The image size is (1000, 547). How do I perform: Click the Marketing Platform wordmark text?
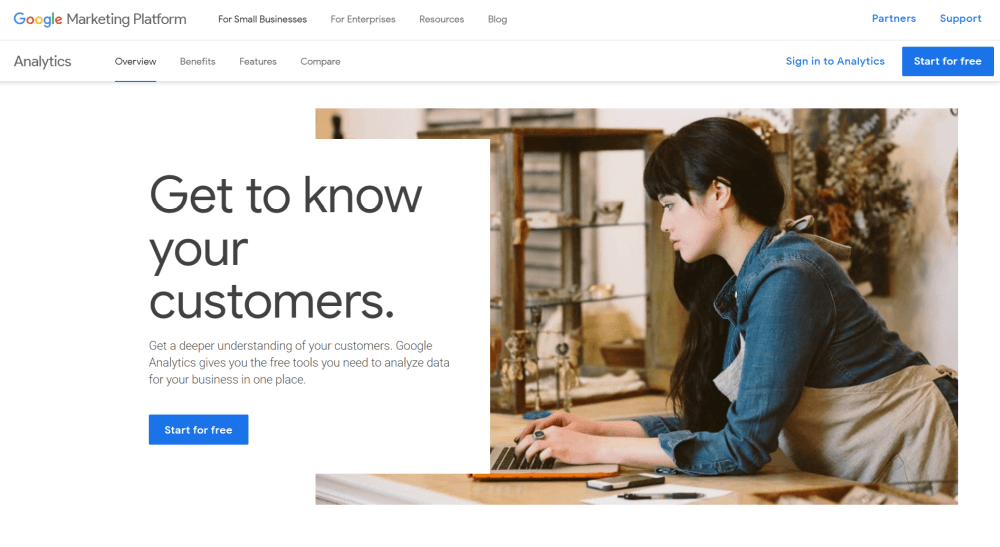pyautogui.click(x=126, y=19)
